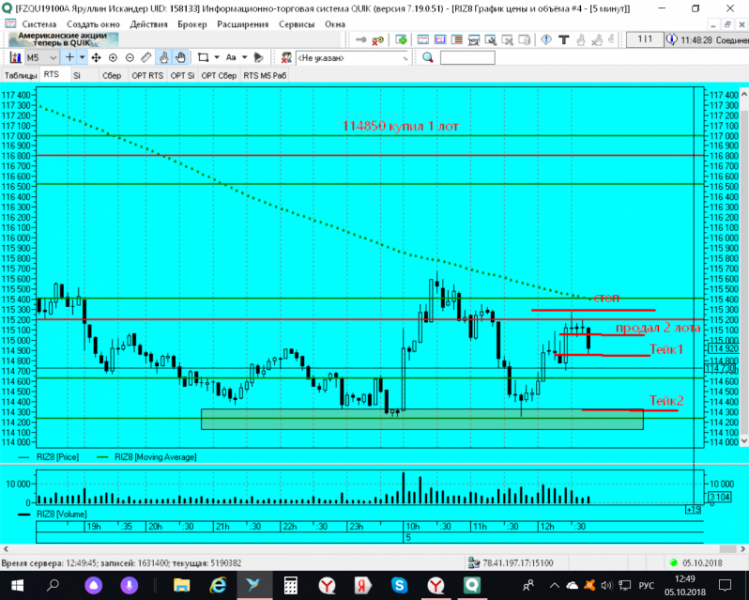749x600 pixels.
Task: Toggle the pointing hand tool button
Action: pos(163,58)
